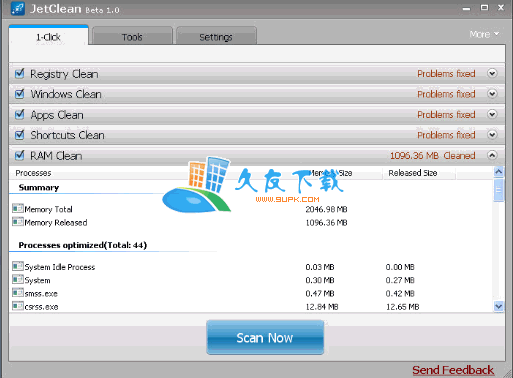Maximize the JetClean window
Image resolution: width=513 pixels, height=378 pixels.
coord(484,7)
